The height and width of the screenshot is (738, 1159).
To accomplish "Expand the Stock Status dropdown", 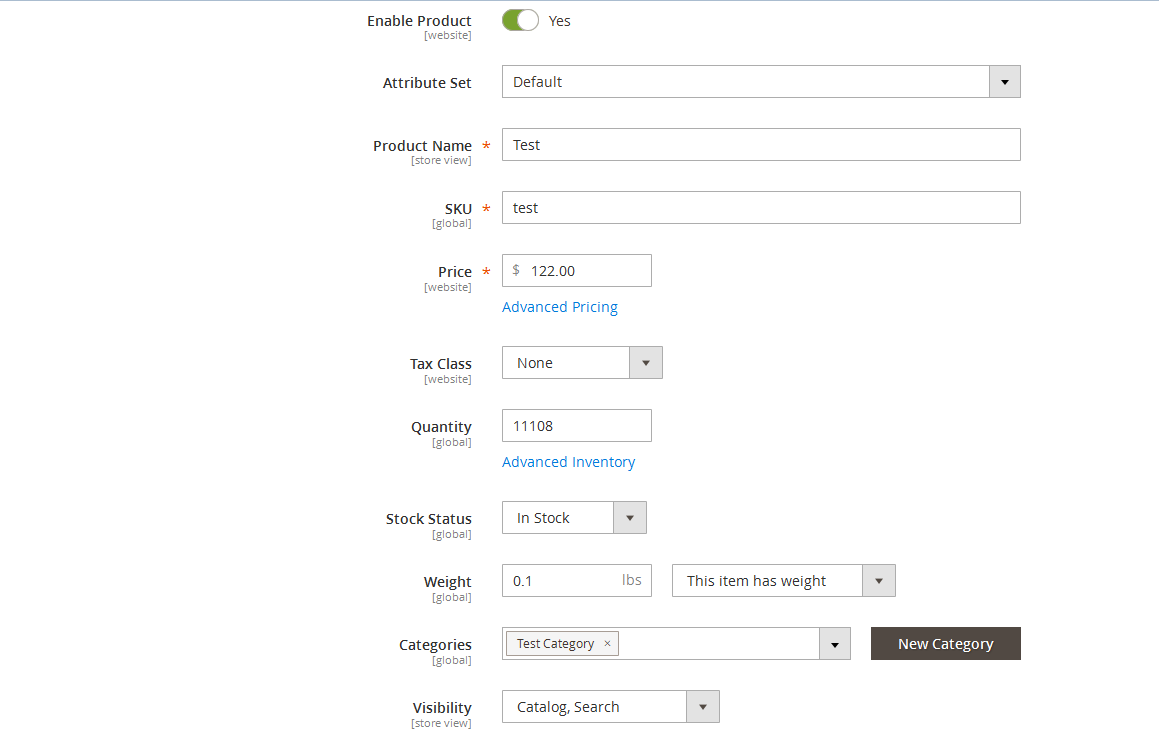I will [573, 518].
